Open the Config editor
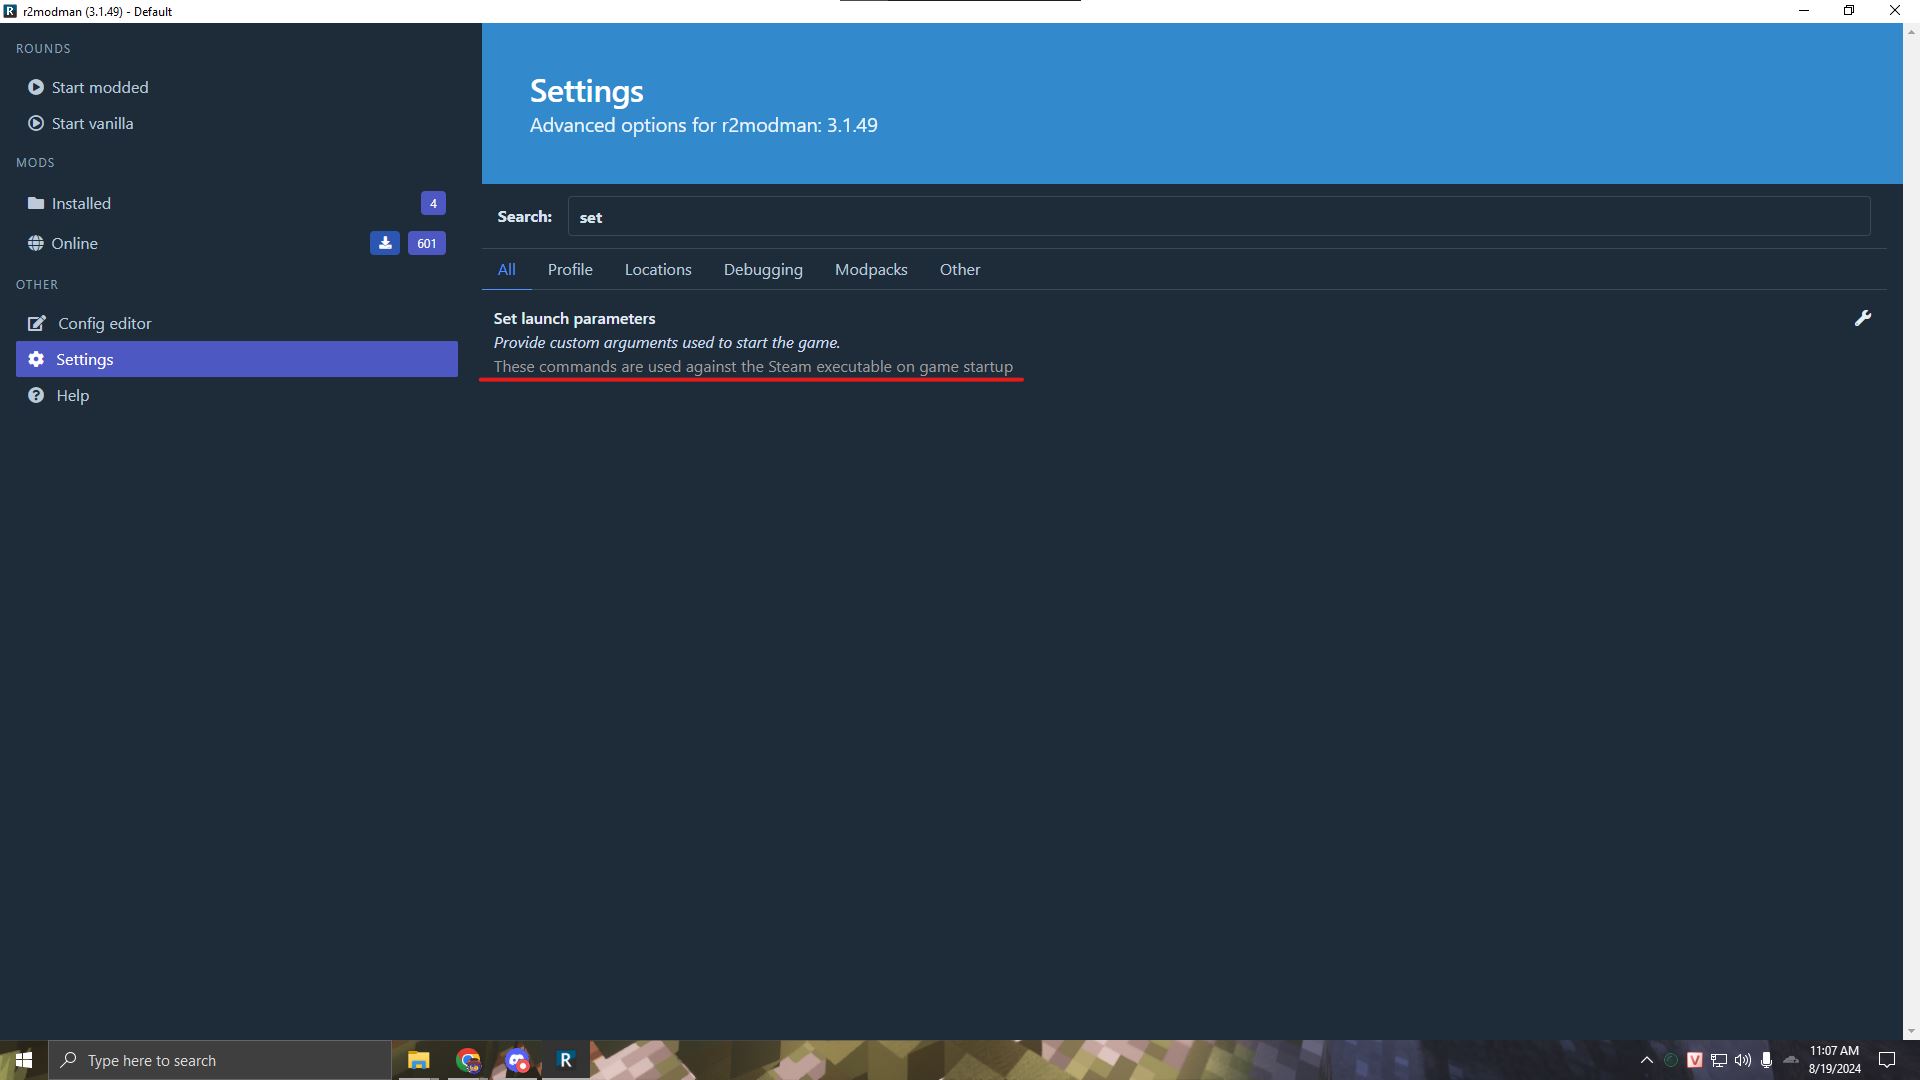The height and width of the screenshot is (1080, 1920). 104,323
